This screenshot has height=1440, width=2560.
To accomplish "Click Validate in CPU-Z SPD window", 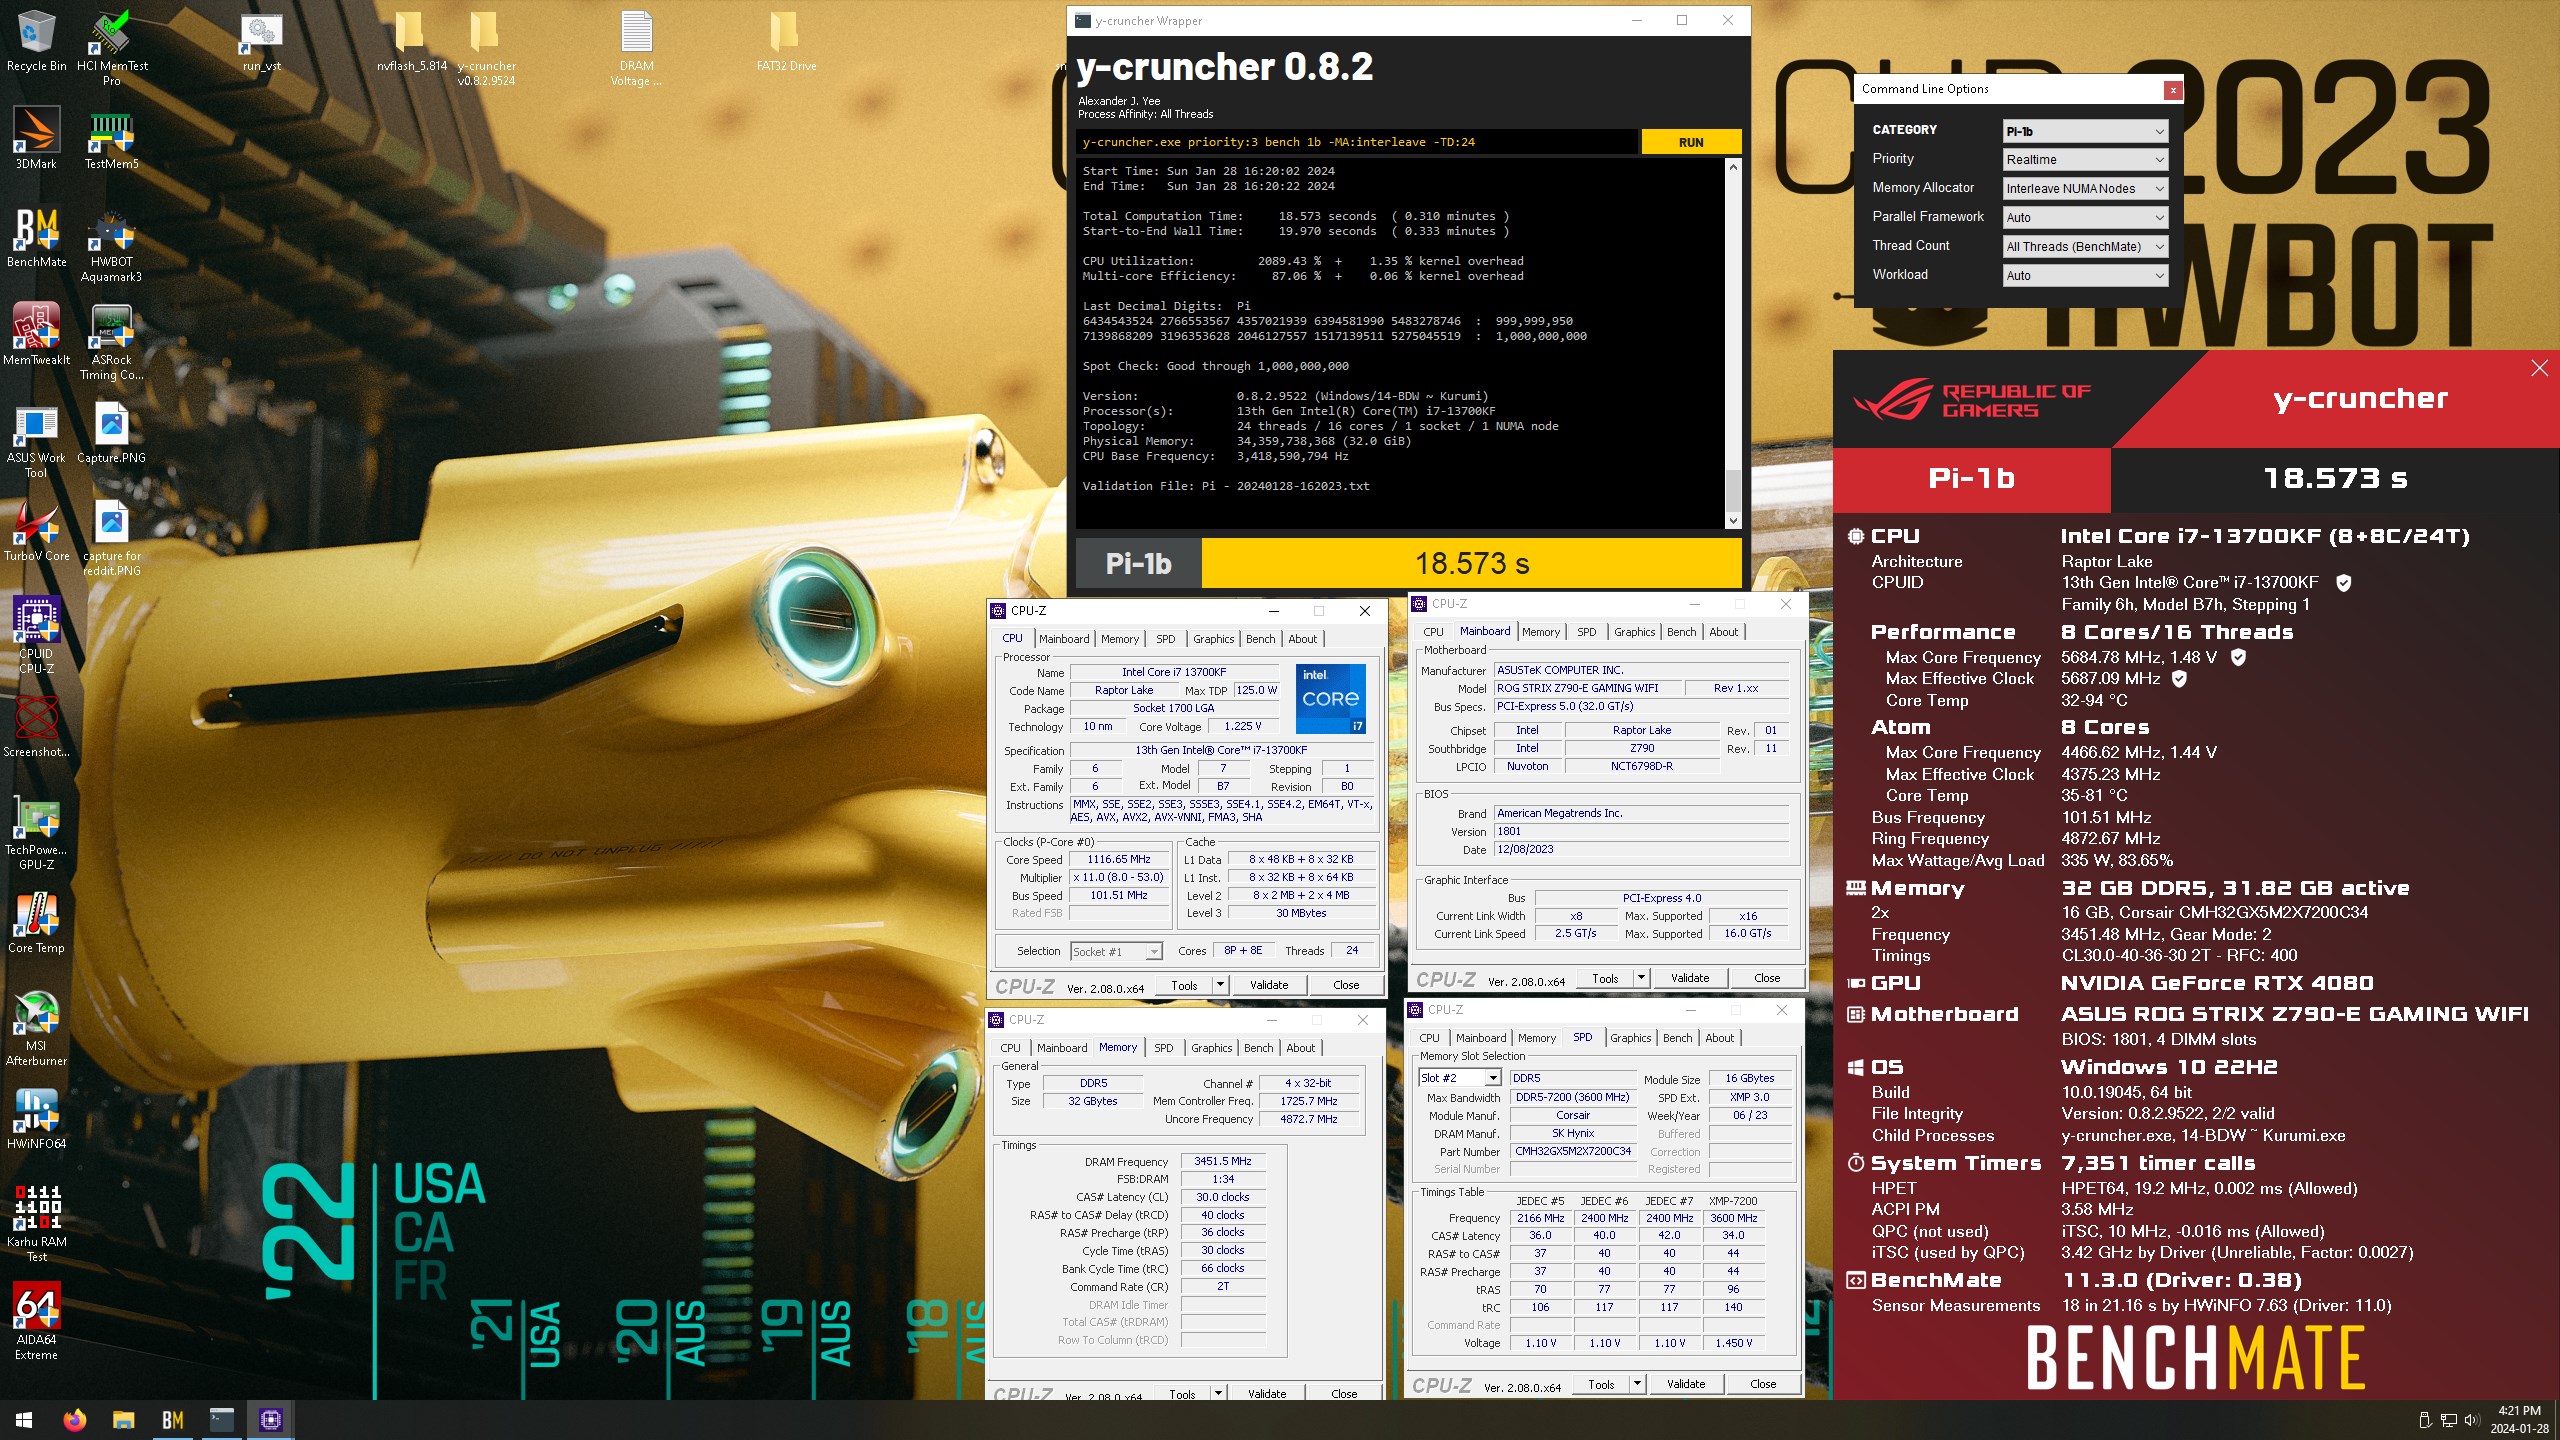I will (x=1686, y=1385).
